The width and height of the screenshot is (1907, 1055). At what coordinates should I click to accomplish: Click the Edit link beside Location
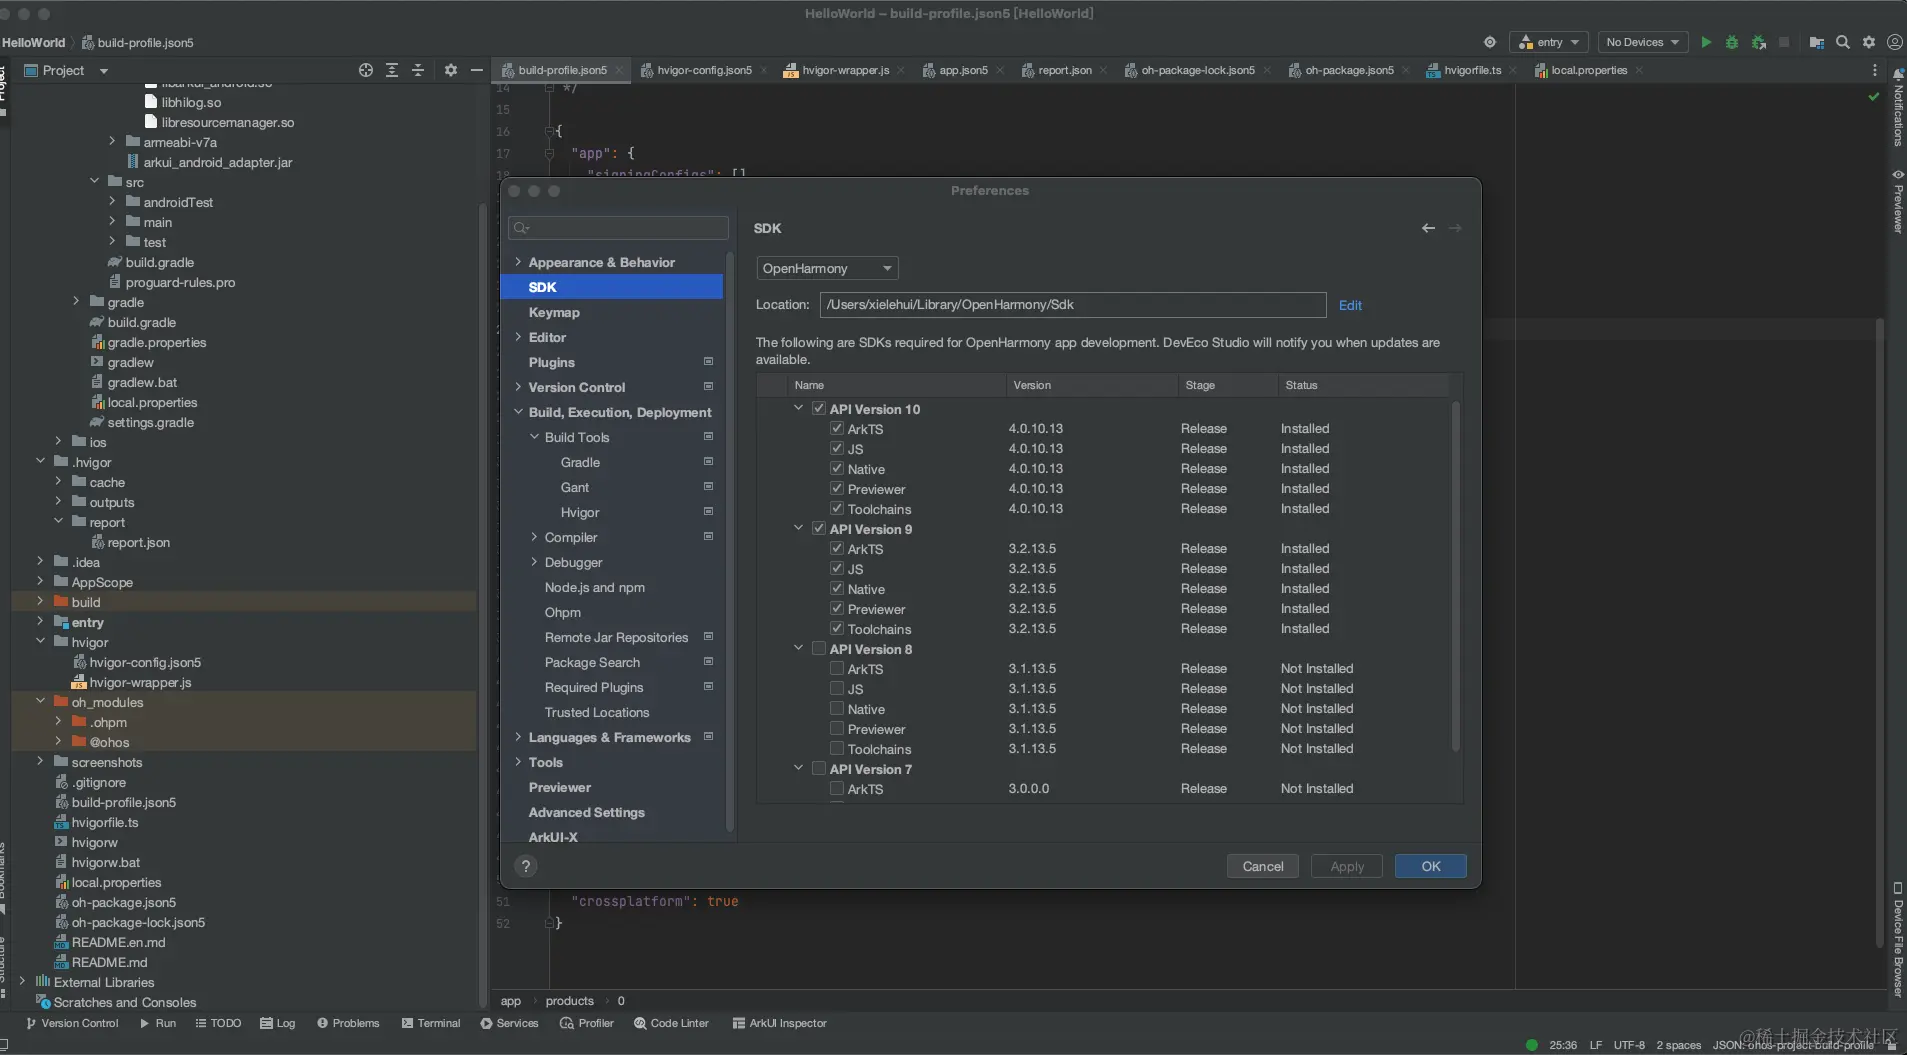coord(1350,305)
